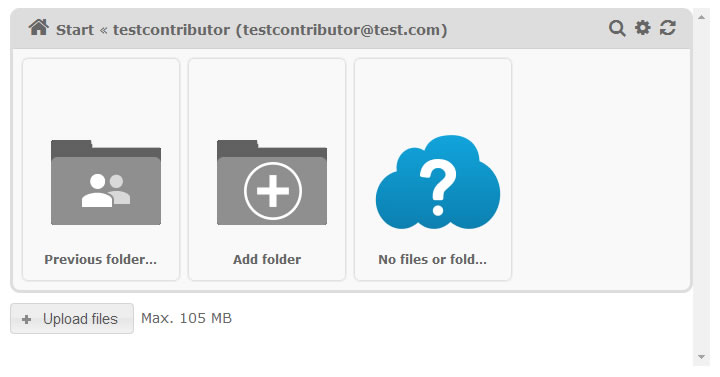
Task: Click the « separator in the breadcrumb
Action: [x=103, y=30]
